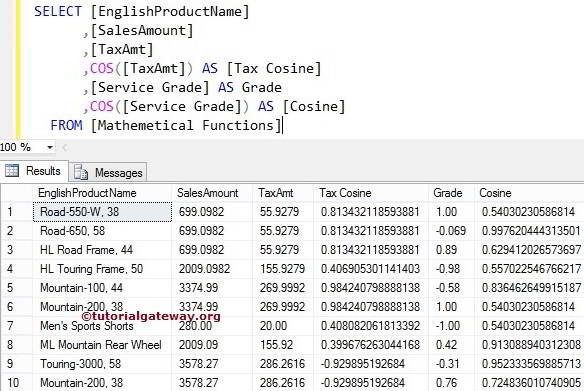Click the 0.997620444313501 cosine cell
Screen dimensions: 584x391
530,231
